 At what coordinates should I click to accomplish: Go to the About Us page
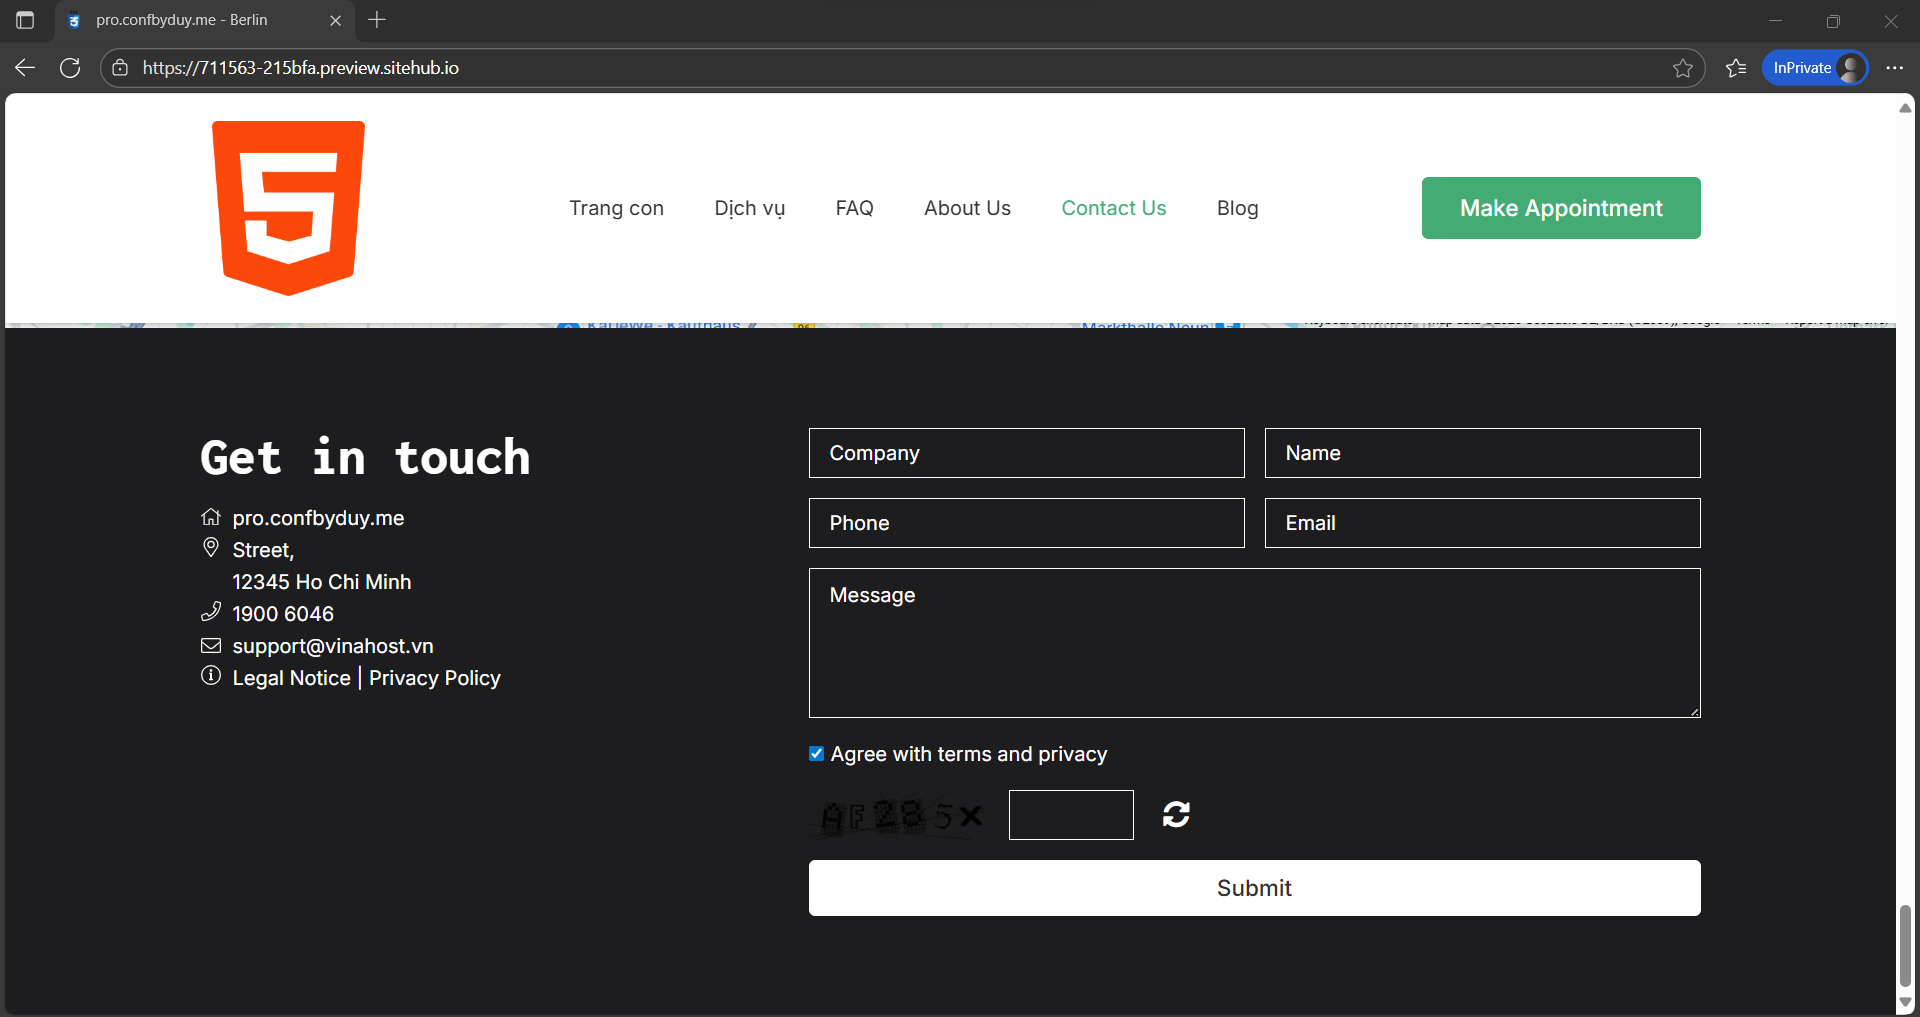(x=967, y=208)
